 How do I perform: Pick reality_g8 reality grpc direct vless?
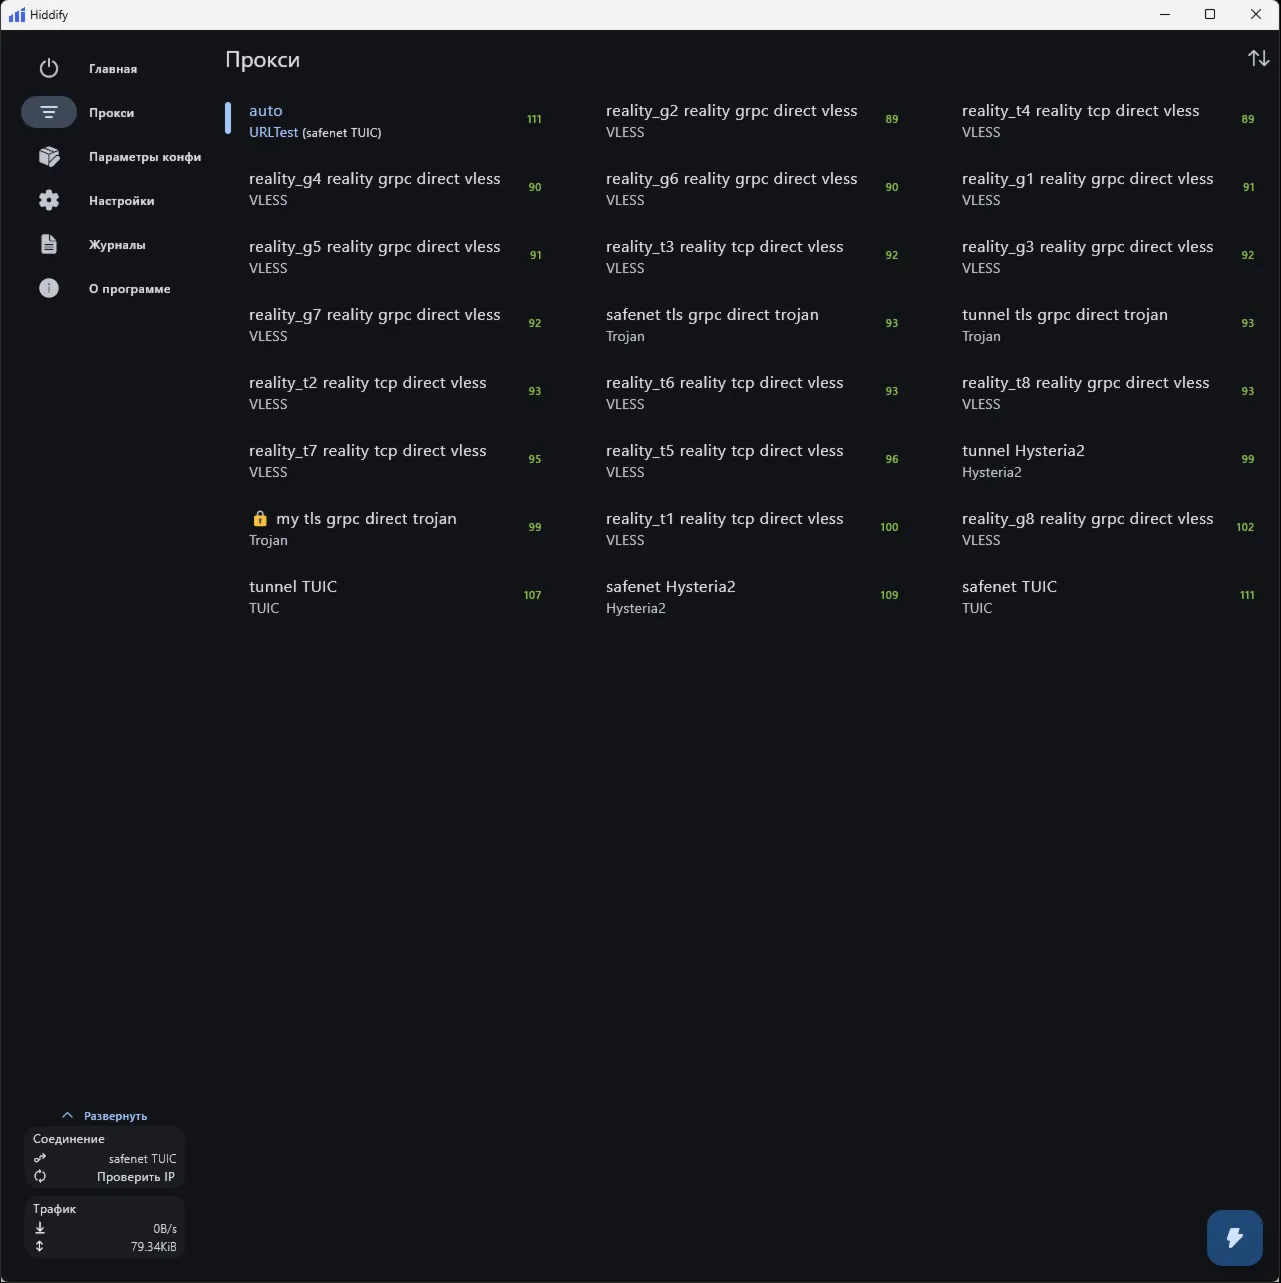click(x=1108, y=529)
